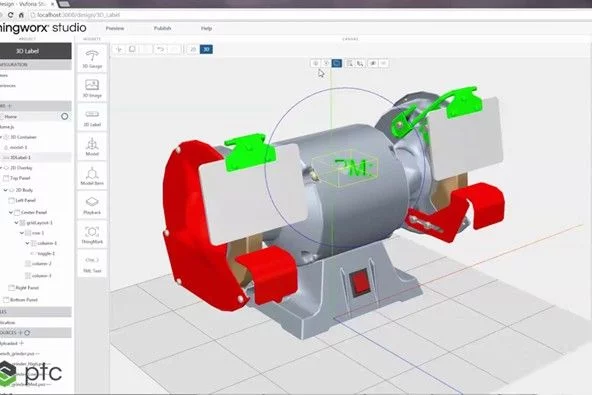The width and height of the screenshot is (592, 395).
Task: Click the browser reload button
Action: pyautogui.click(x=11, y=15)
